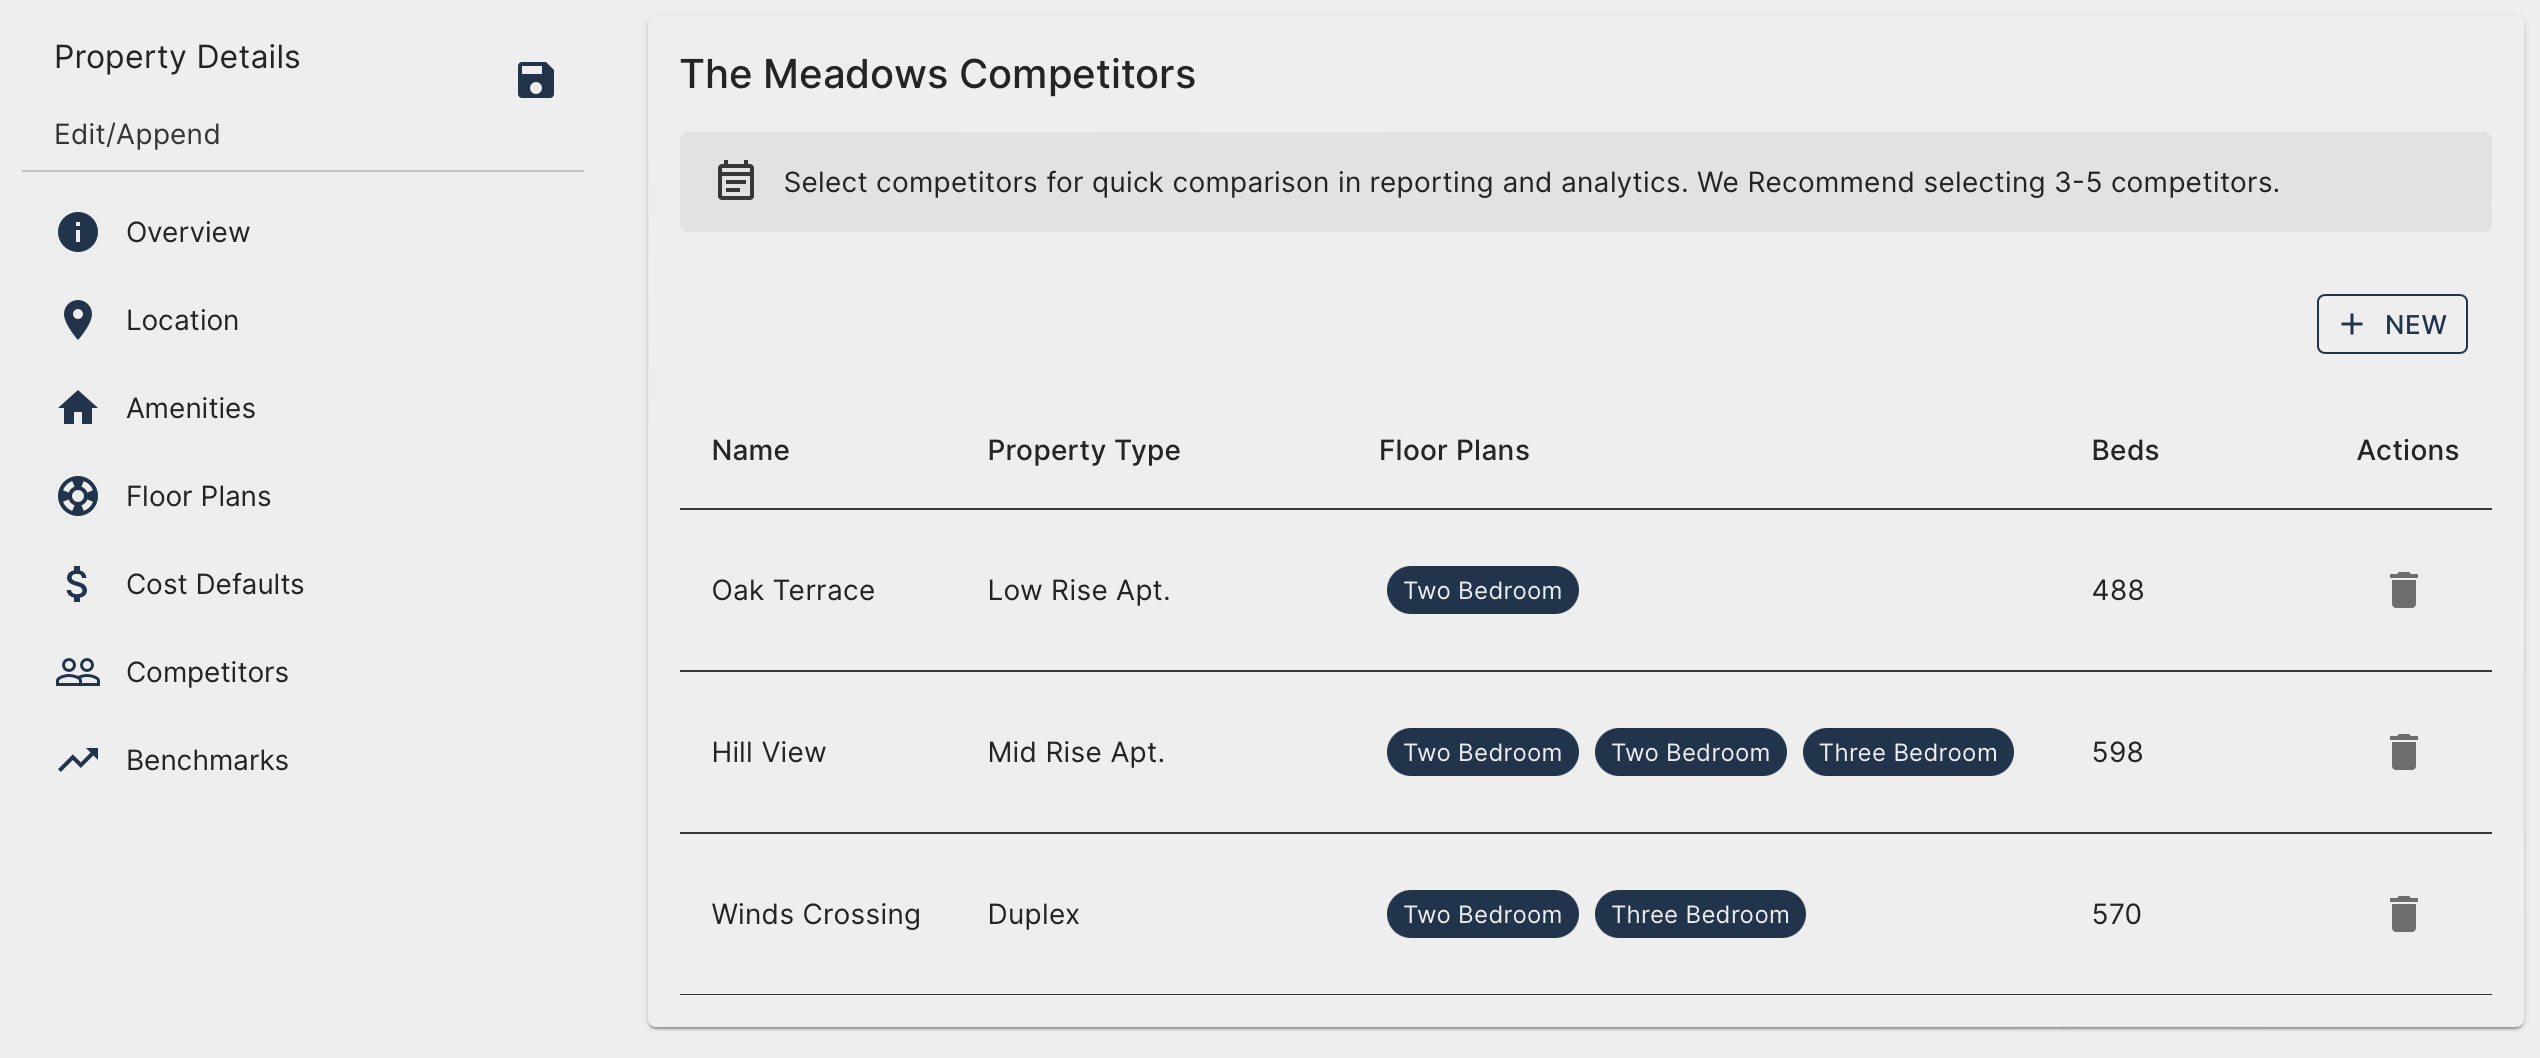Click the Floor Plans icon in sidebar
2540x1058 pixels.
coord(78,496)
